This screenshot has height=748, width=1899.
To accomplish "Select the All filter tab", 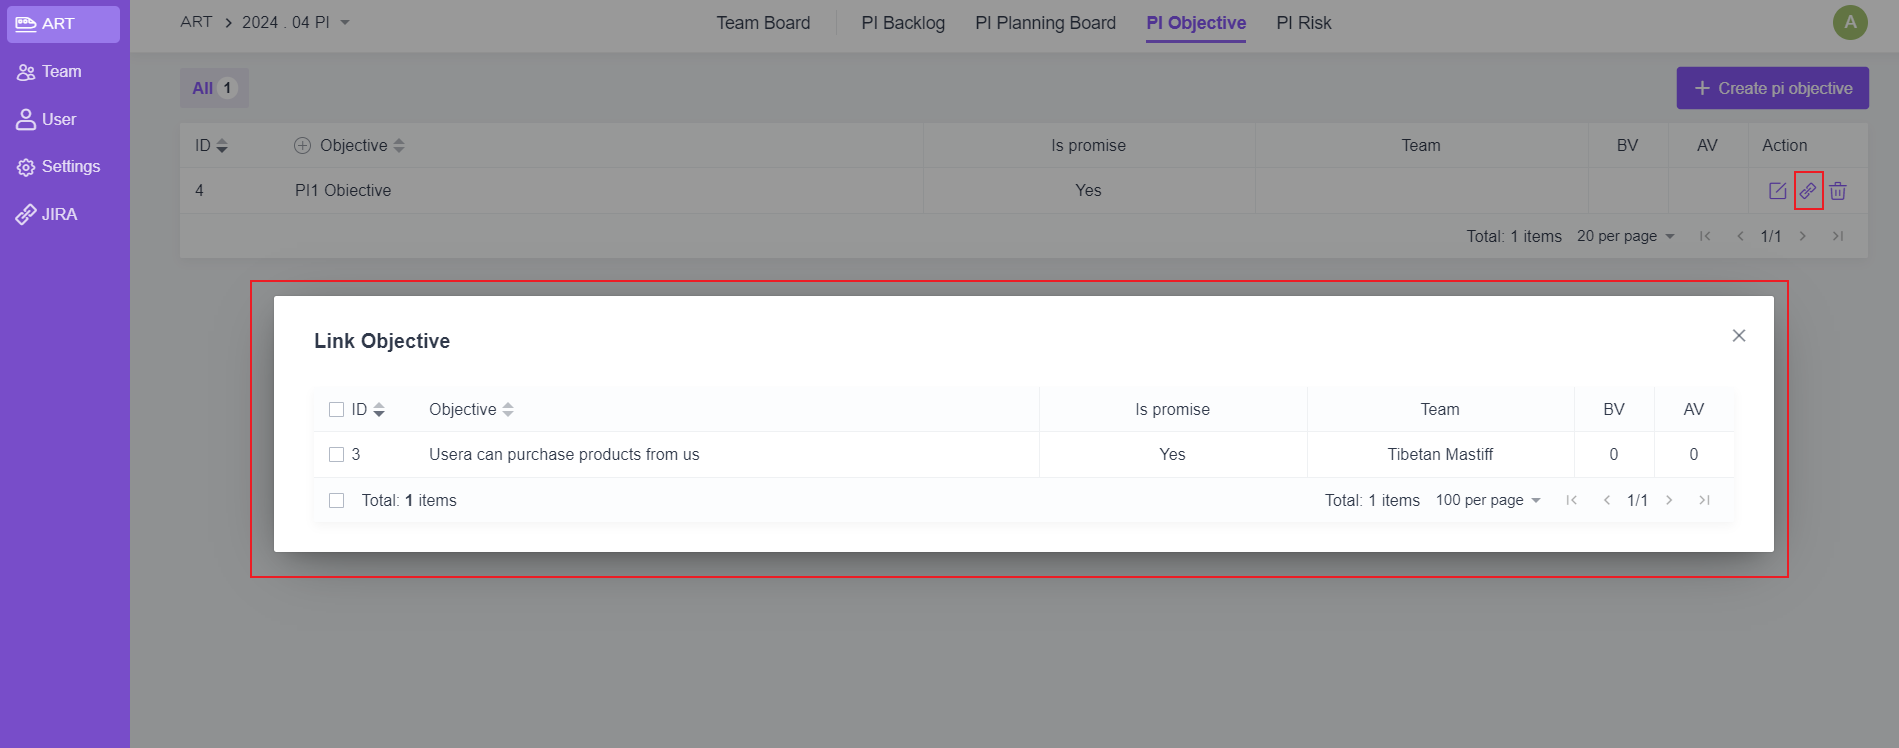I will (214, 88).
